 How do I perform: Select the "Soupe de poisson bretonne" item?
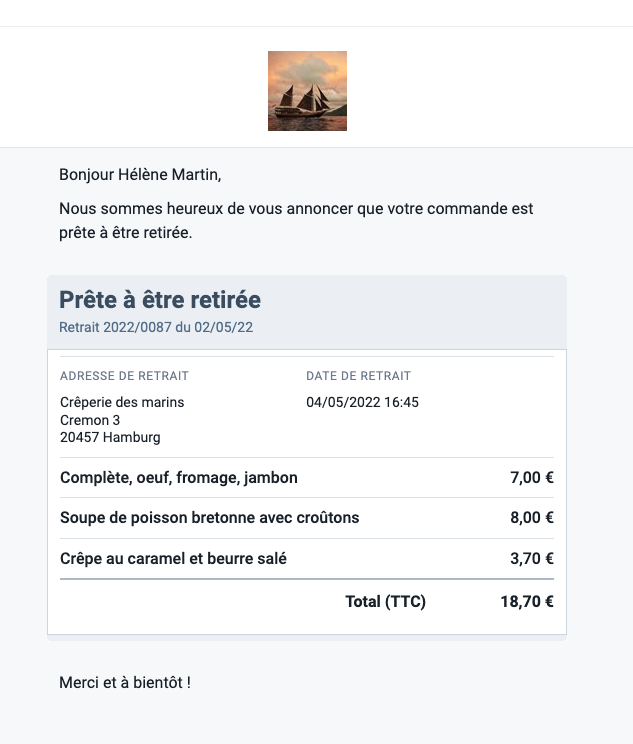(210, 518)
